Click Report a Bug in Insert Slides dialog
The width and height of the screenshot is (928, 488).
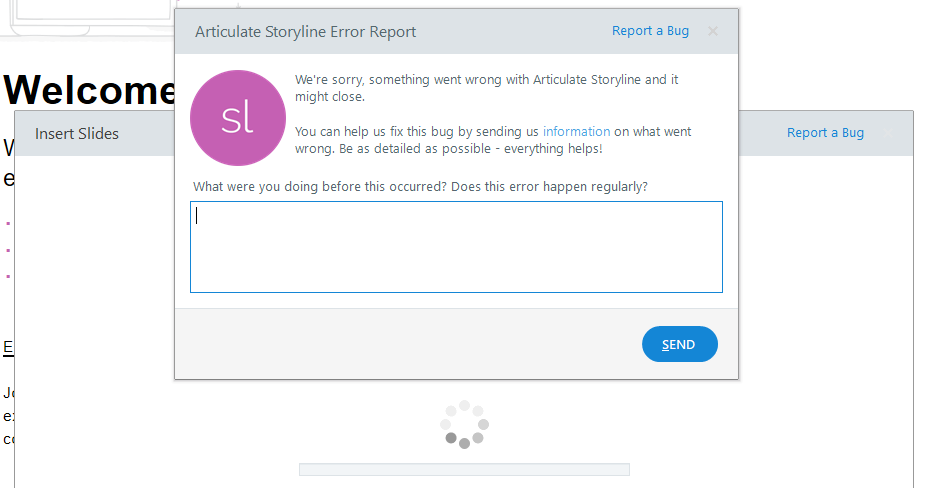825,133
